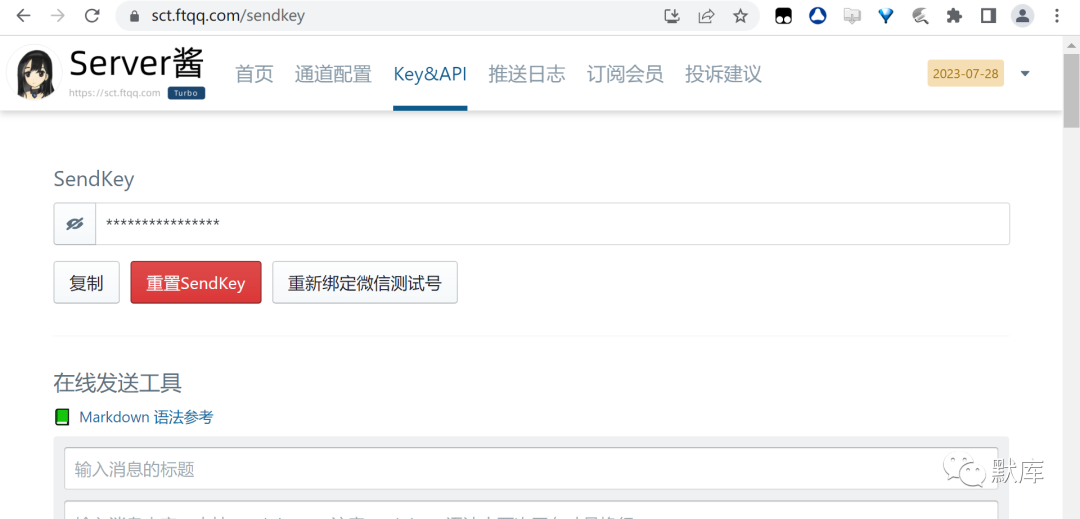Click the Turbo badge under the logo
Screen dimensions: 1080x519
[x=186, y=93]
